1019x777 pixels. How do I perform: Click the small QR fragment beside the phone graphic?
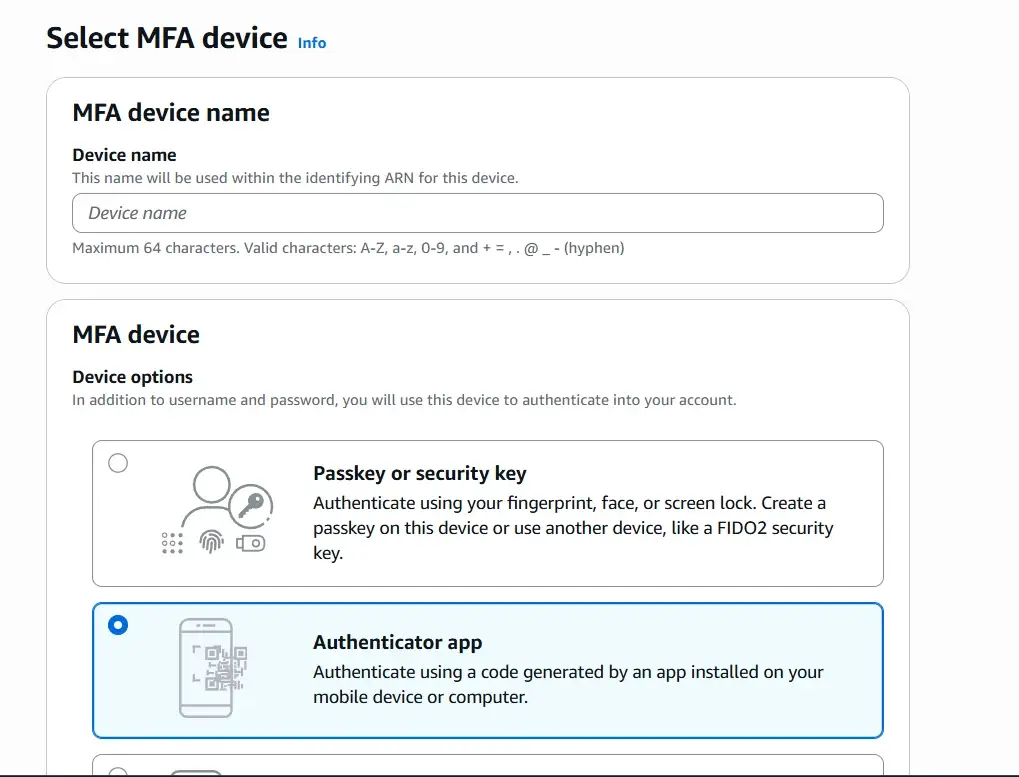click(x=241, y=656)
